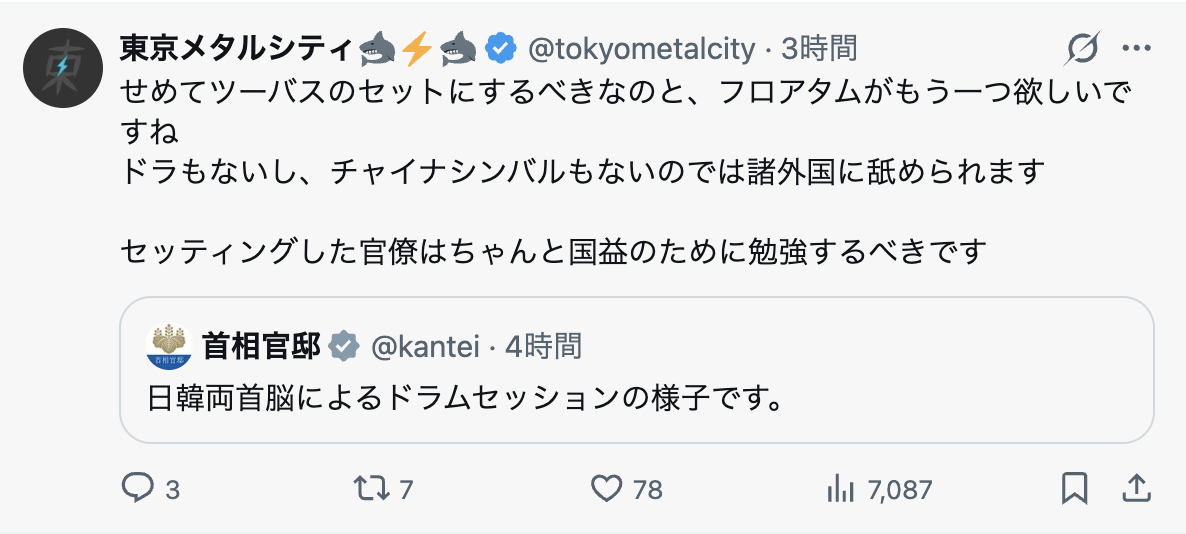
Task: Like the post with the heart icon
Action: pyautogui.click(x=607, y=489)
